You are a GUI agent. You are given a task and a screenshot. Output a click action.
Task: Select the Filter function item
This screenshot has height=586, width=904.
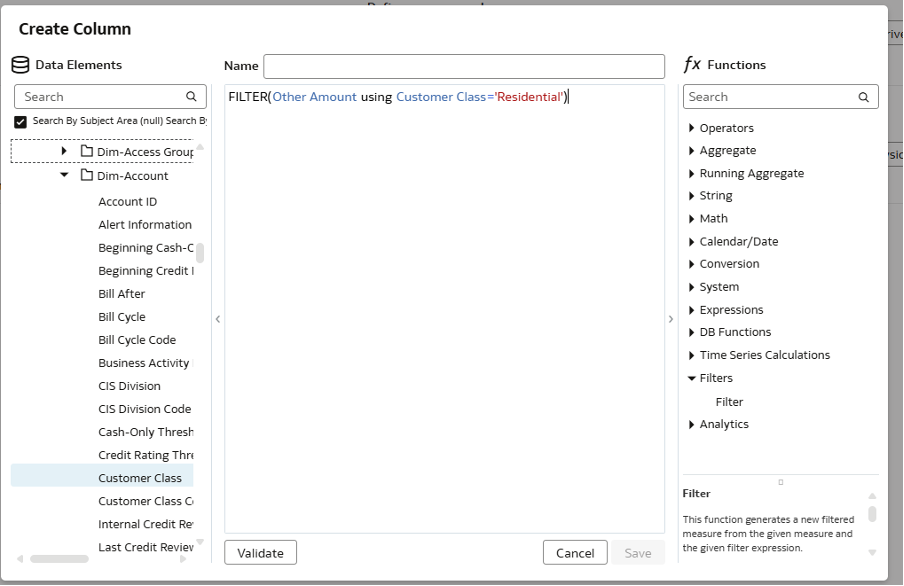coord(729,402)
